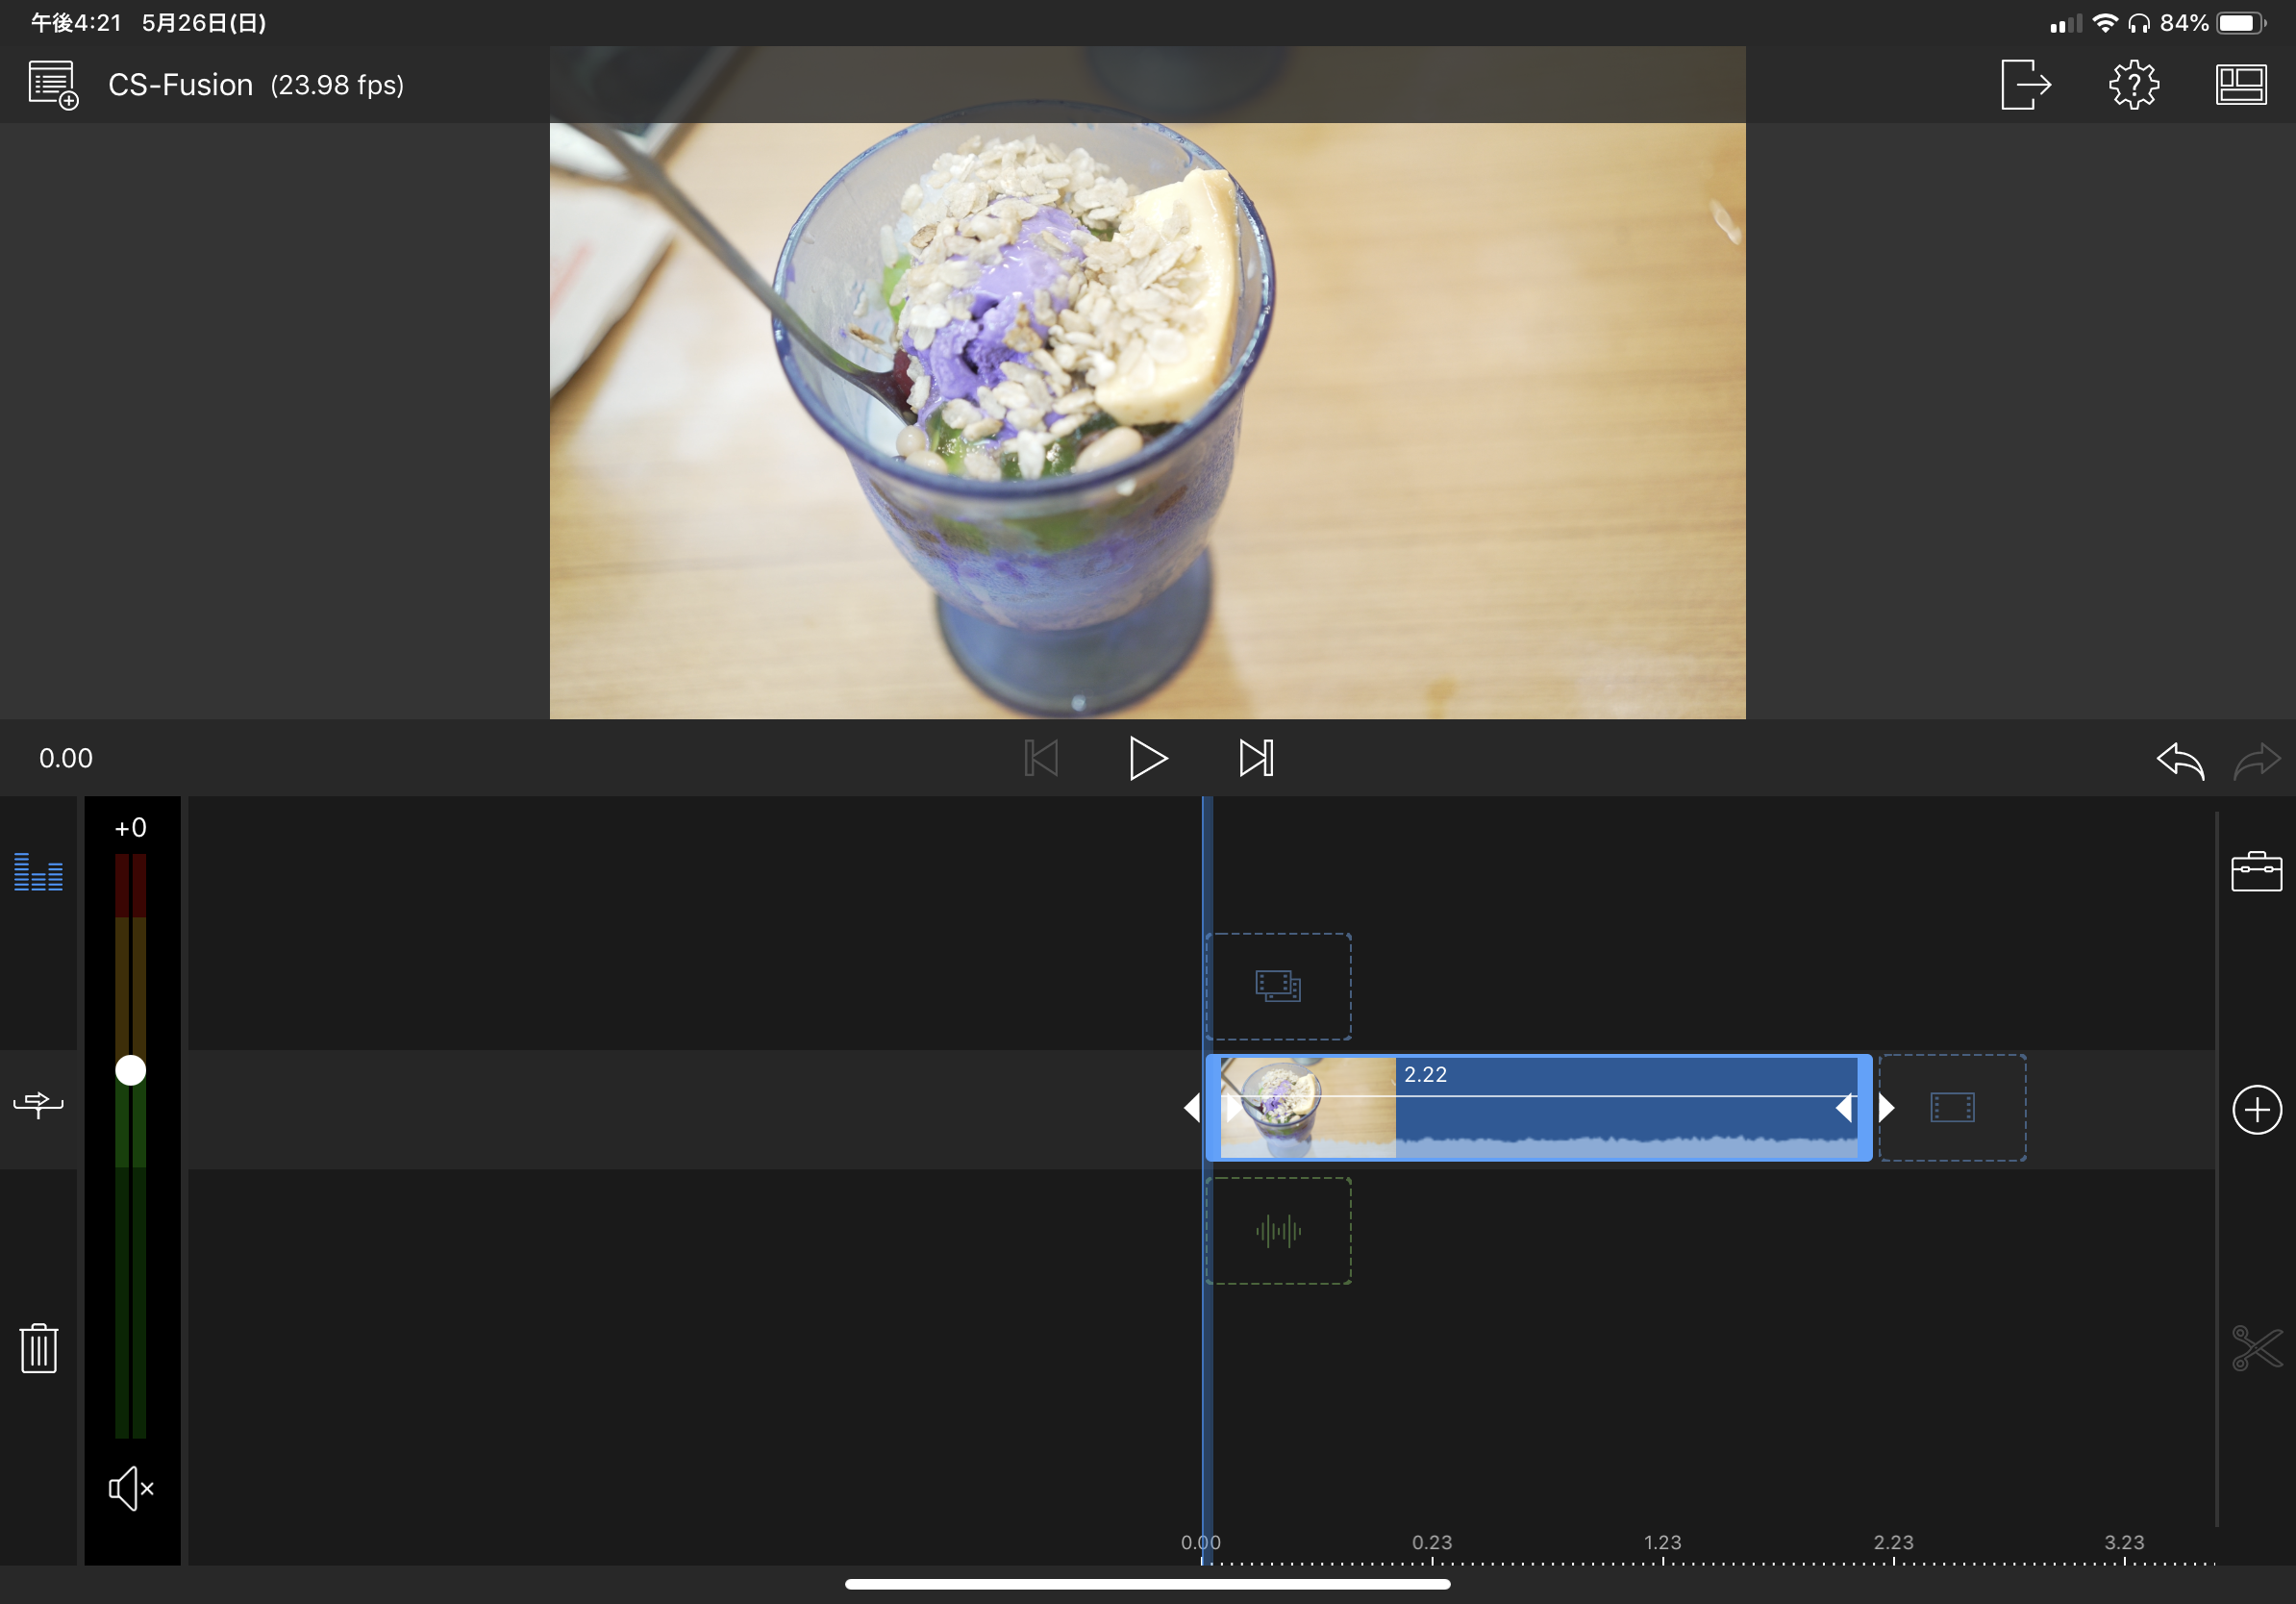Screen dimensions: 2296x1604
Task: Open the toolbox briefcase icon
Action: 2255,871
